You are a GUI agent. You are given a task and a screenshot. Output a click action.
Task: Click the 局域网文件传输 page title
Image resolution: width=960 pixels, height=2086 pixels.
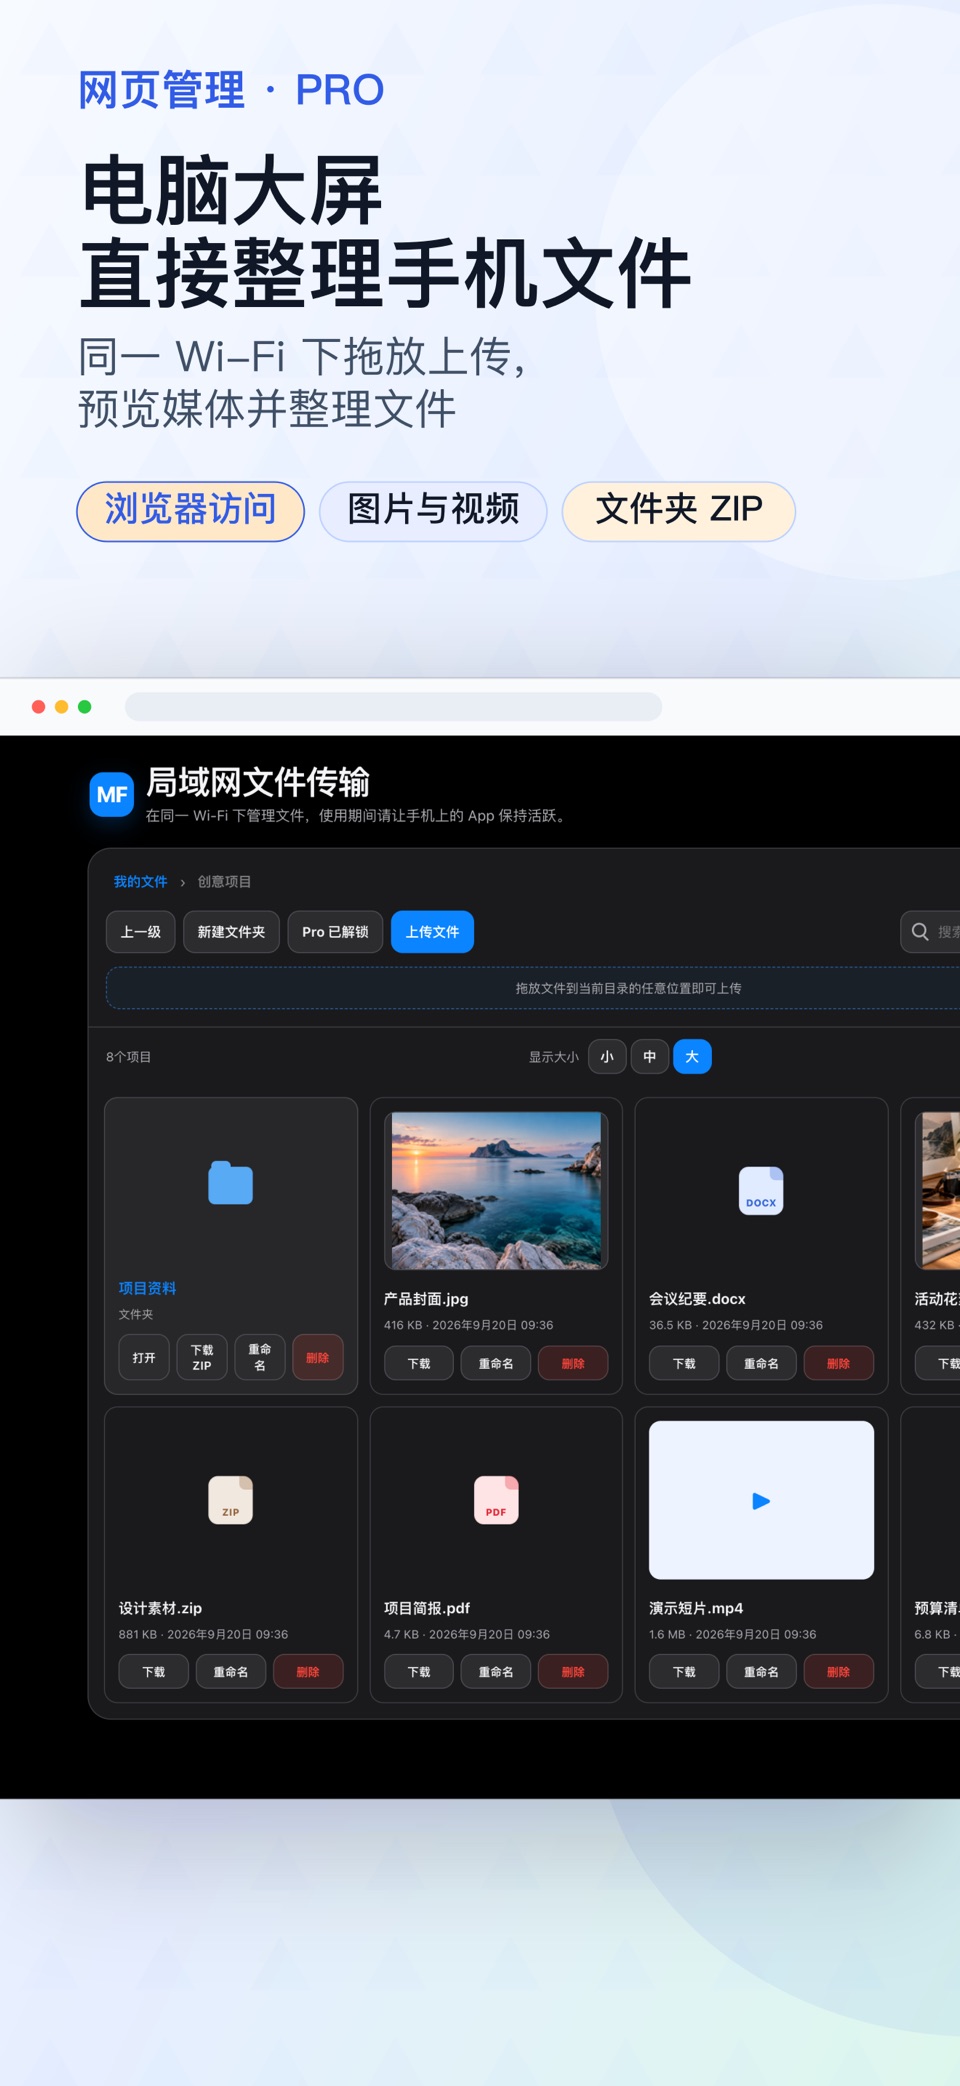tap(258, 782)
